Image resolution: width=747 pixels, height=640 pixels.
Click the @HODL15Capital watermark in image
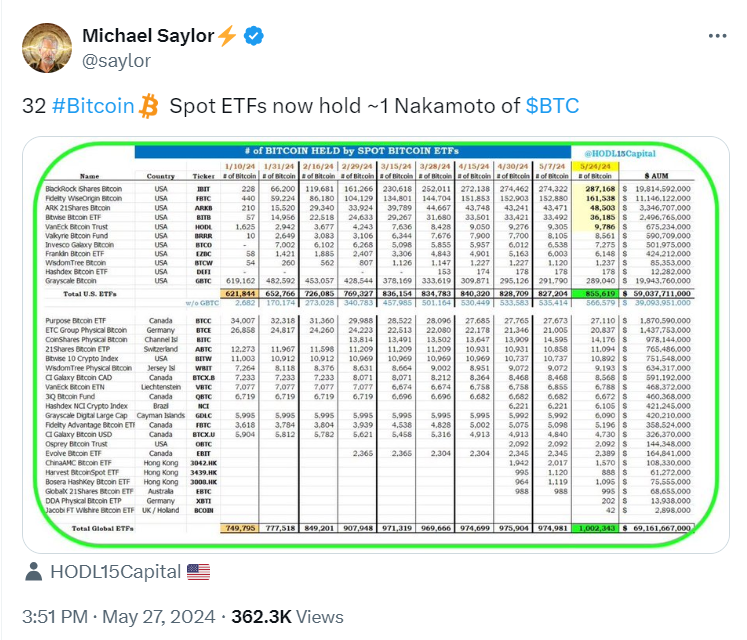(620, 153)
